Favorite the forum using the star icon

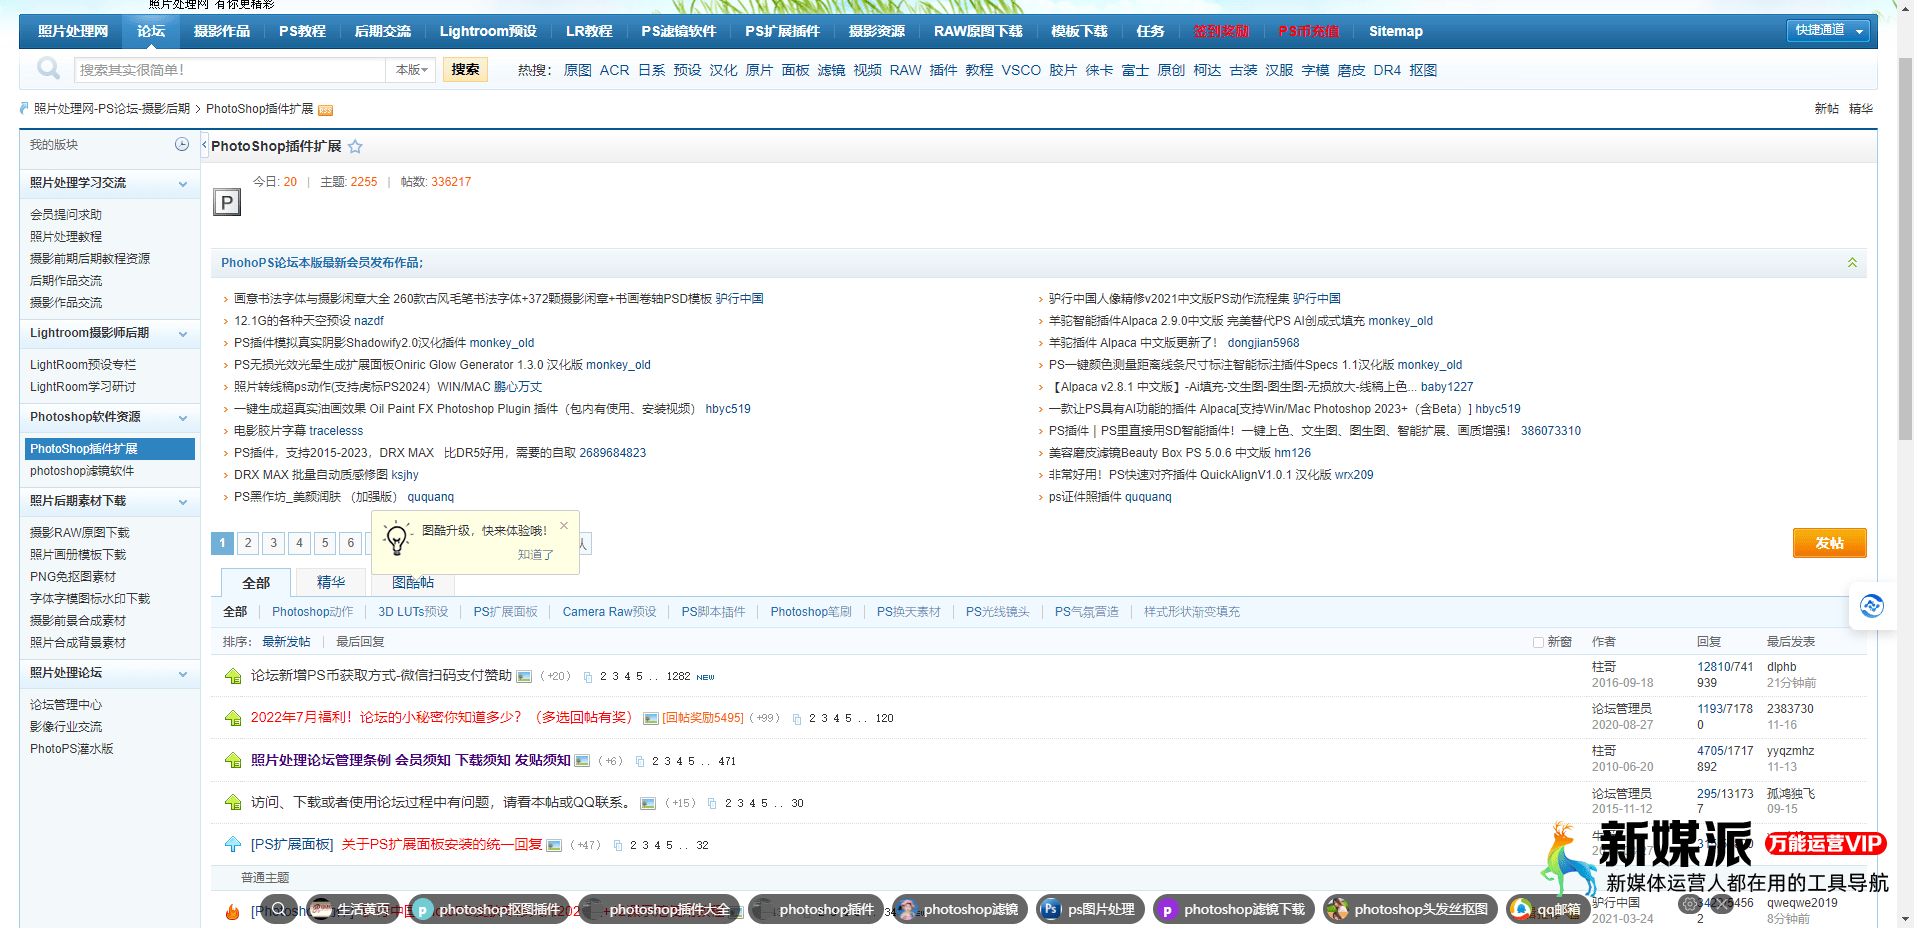355,147
